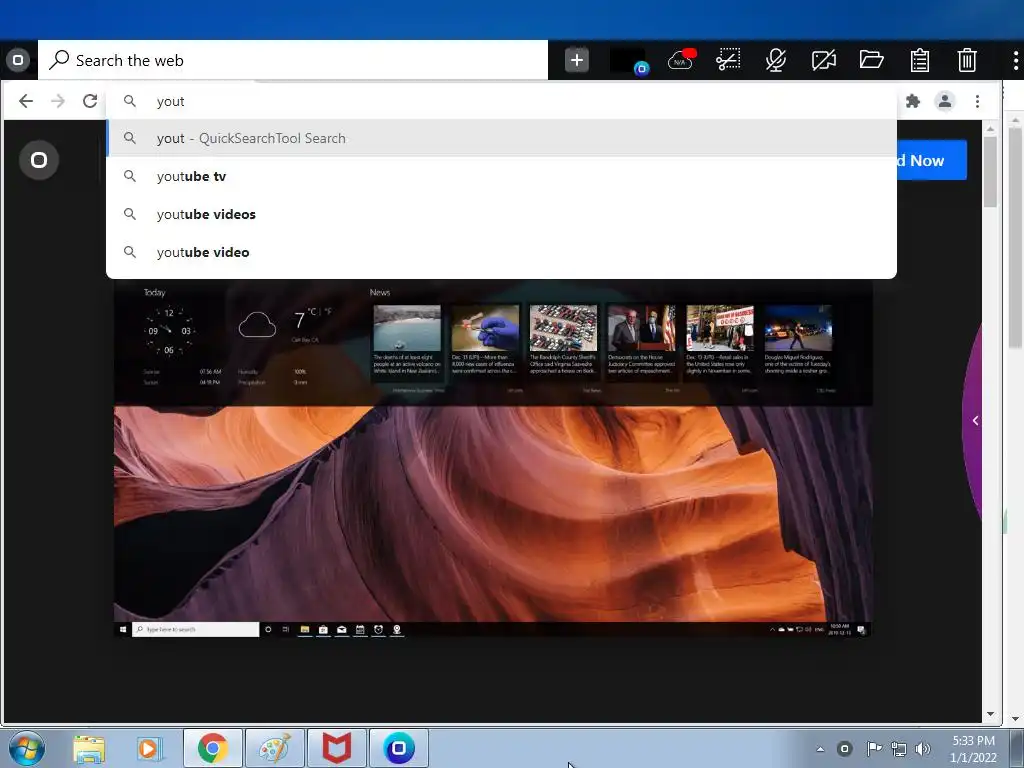This screenshot has height=768, width=1024.
Task: Open the Windows Start button
Action: click(26, 748)
